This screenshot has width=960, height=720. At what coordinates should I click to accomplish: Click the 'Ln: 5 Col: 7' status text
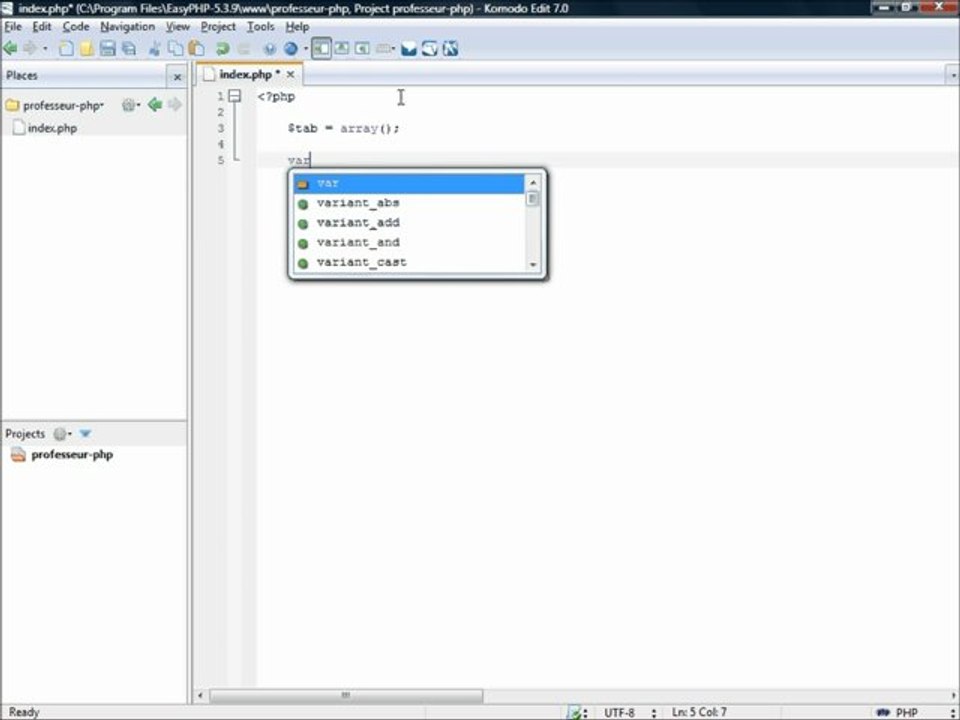[x=699, y=712]
